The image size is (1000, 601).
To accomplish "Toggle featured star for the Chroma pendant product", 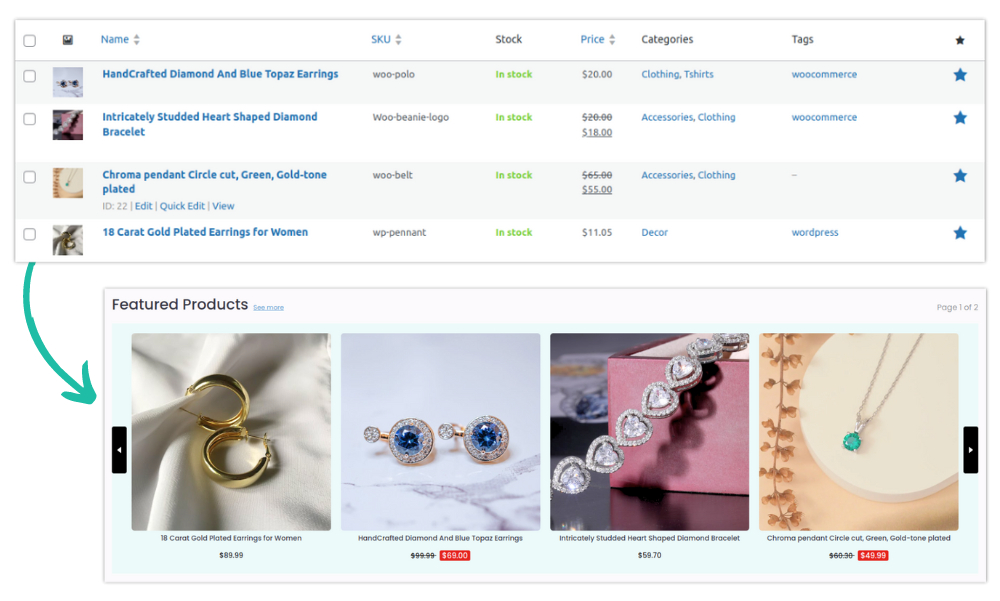I will tap(959, 174).
